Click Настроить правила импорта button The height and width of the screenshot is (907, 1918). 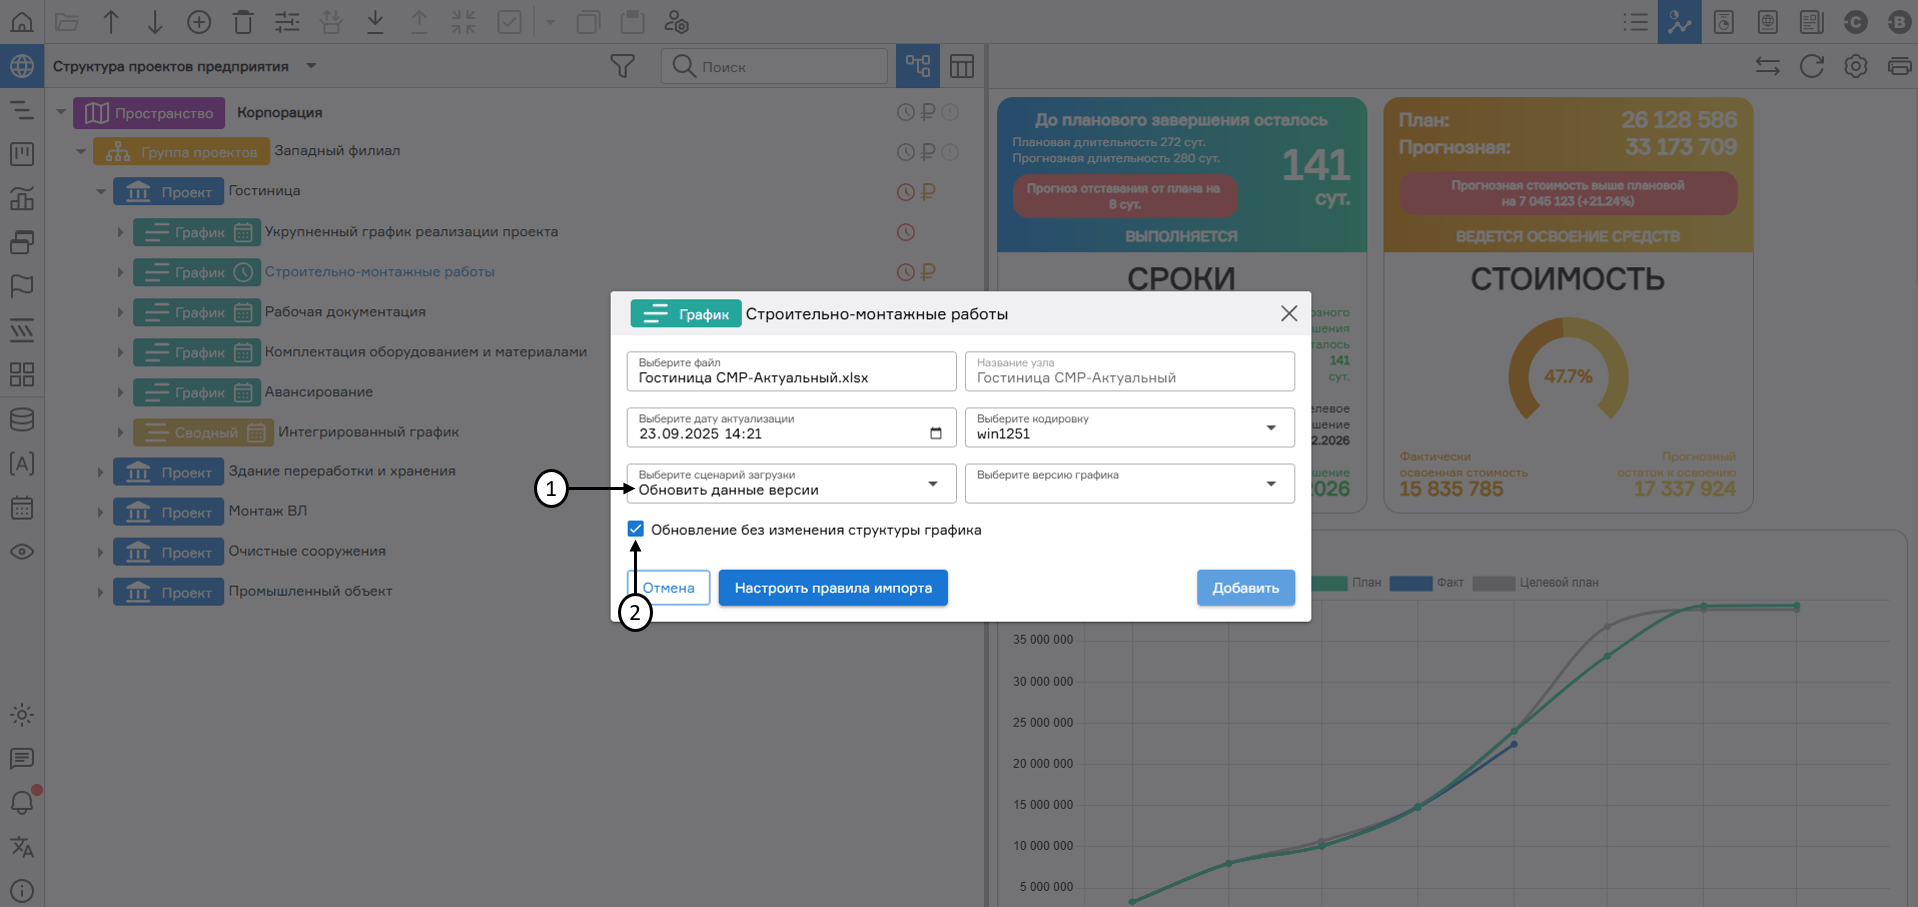[832, 588]
